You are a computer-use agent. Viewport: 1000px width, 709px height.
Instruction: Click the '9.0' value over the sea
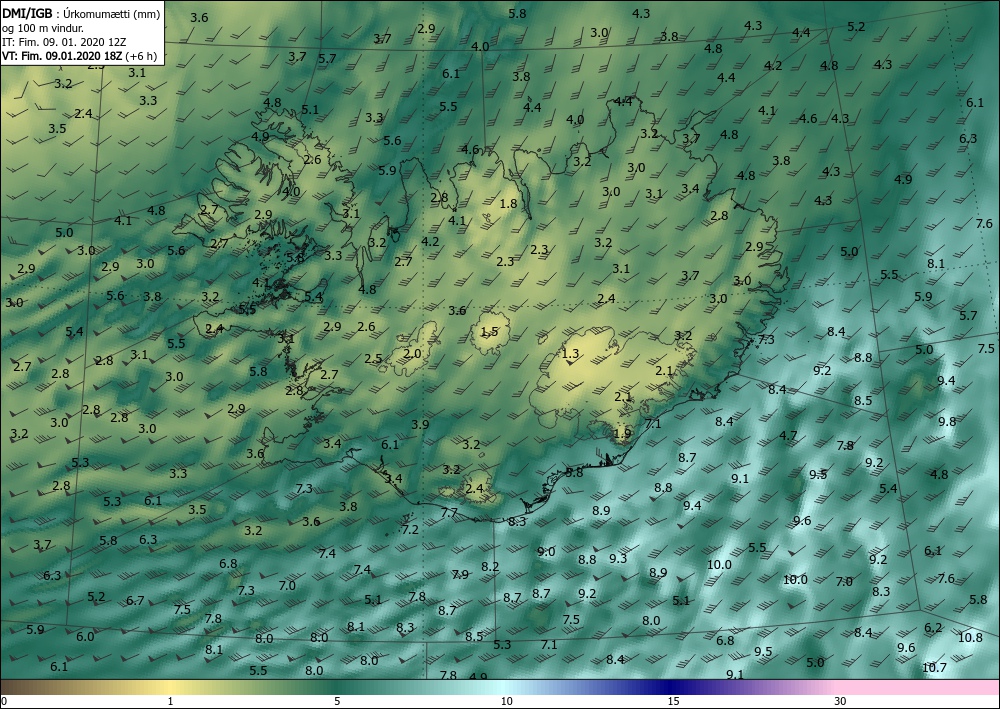tap(546, 552)
